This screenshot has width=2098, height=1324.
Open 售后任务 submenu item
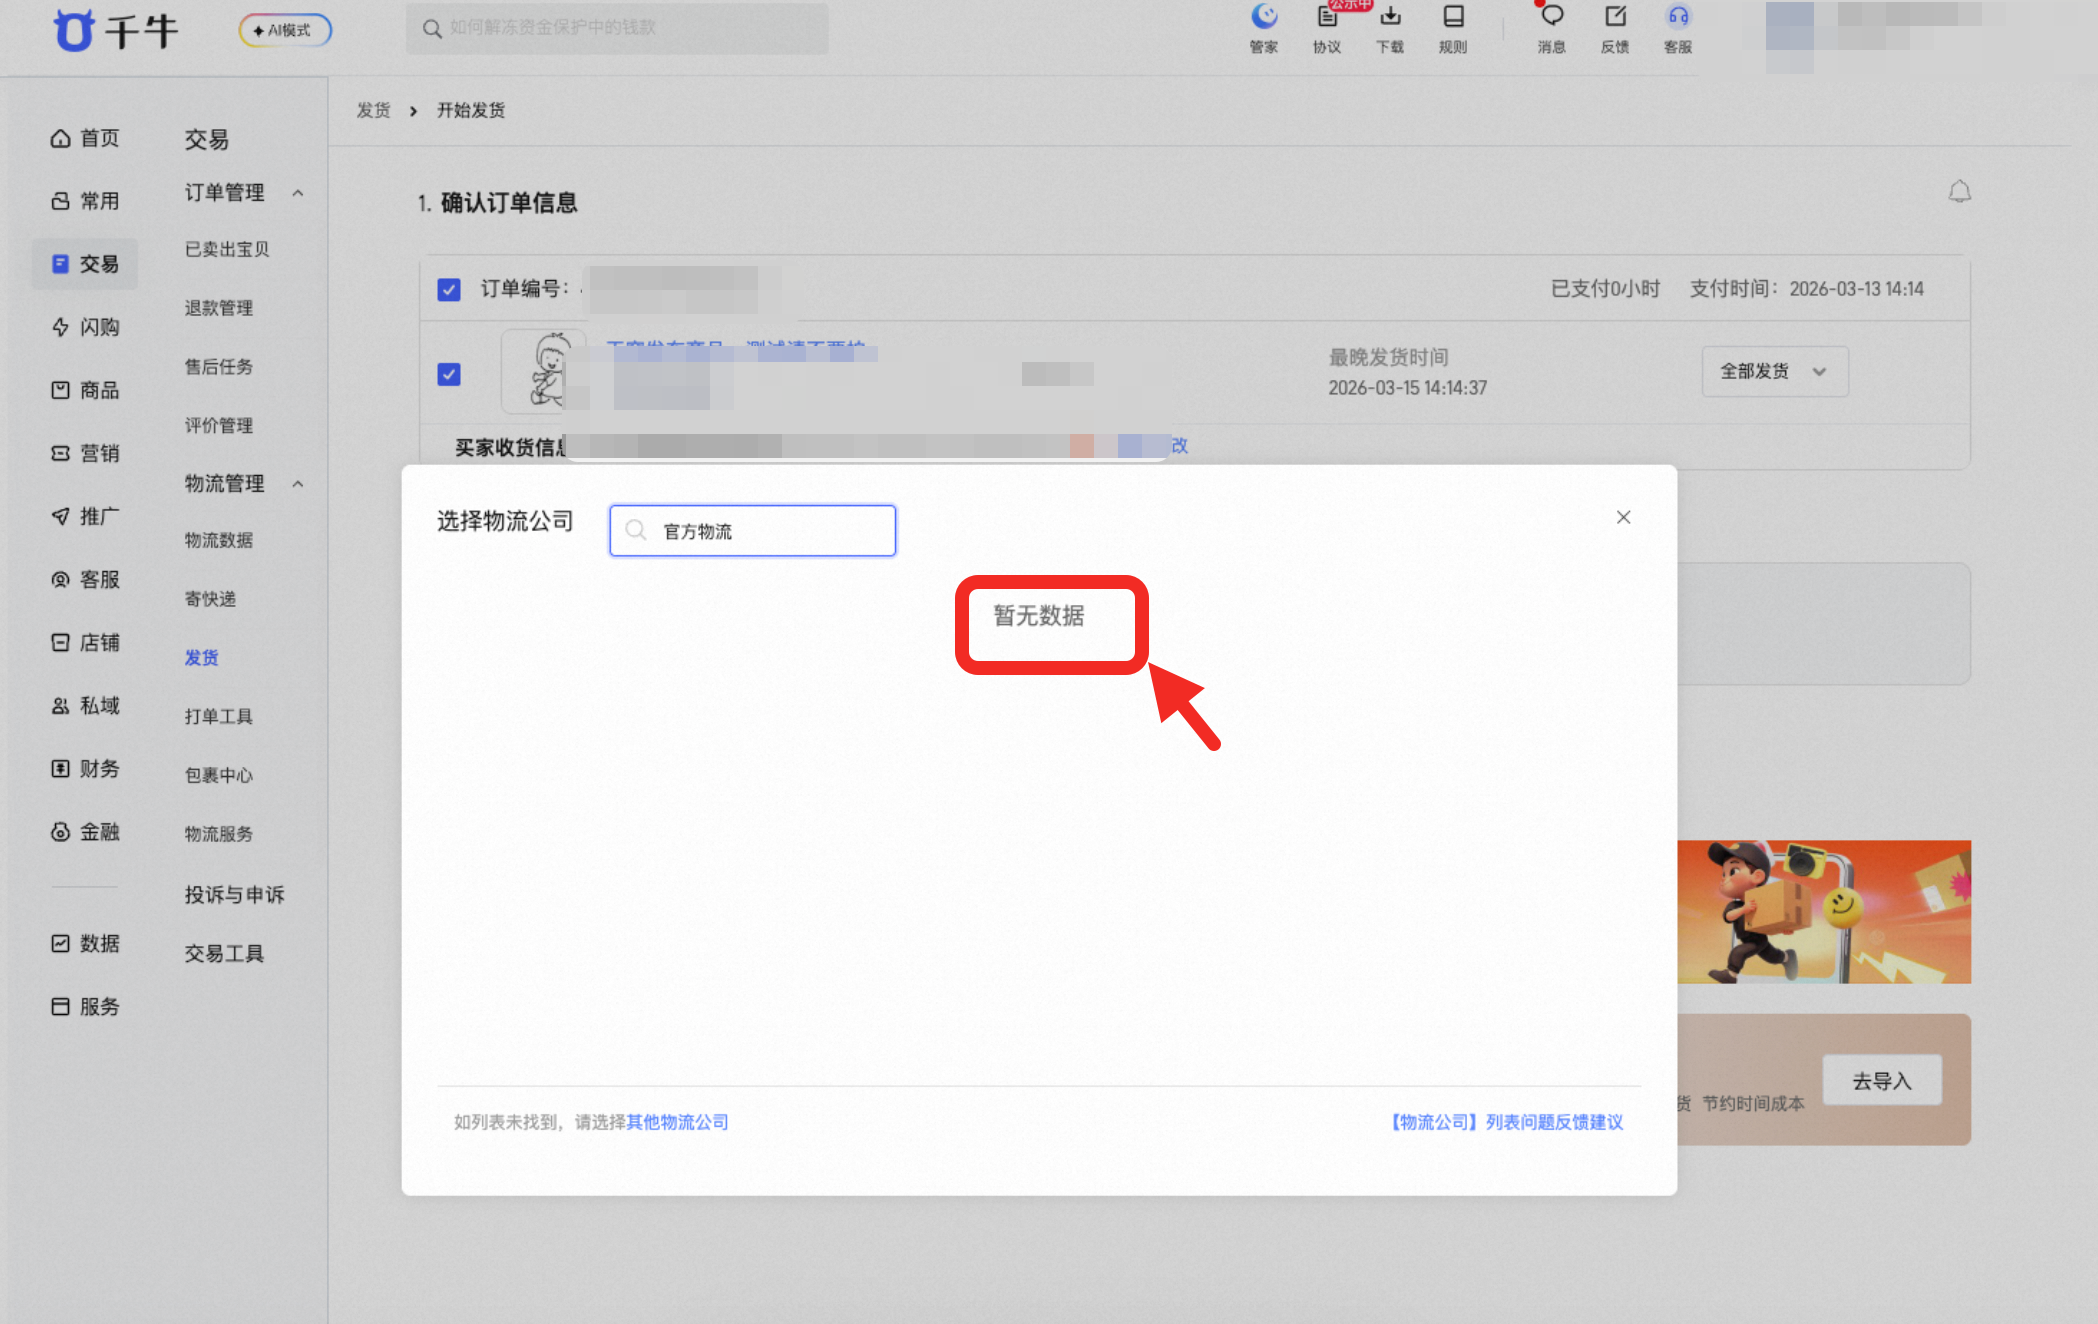(218, 367)
